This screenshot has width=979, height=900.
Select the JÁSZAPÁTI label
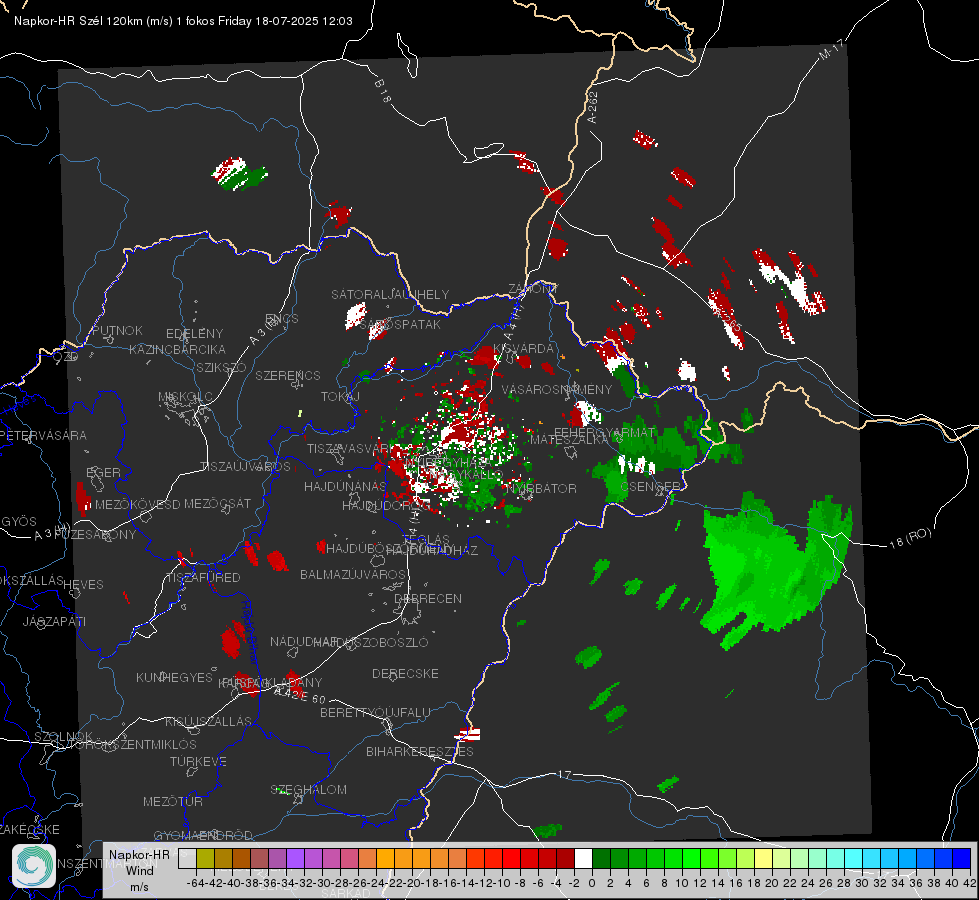(x=54, y=621)
